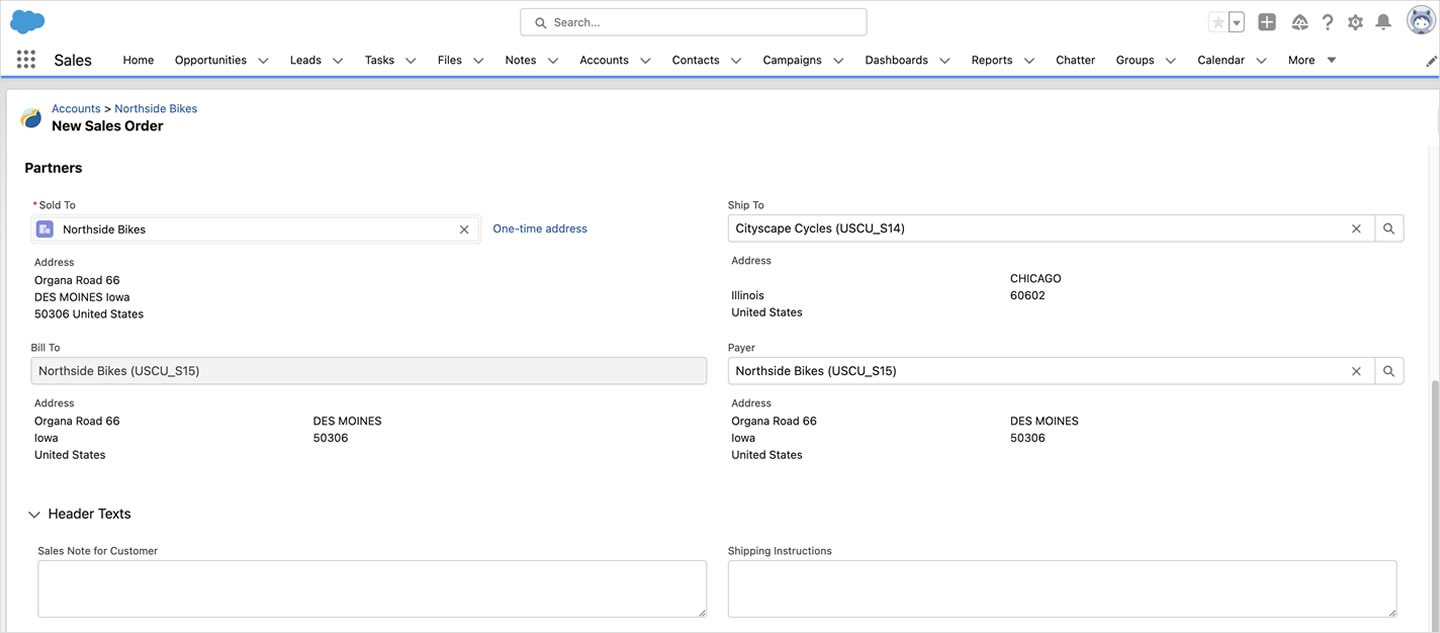Image resolution: width=1440 pixels, height=633 pixels.
Task: Expand the Notes tab dropdown chevron
Action: coord(553,61)
